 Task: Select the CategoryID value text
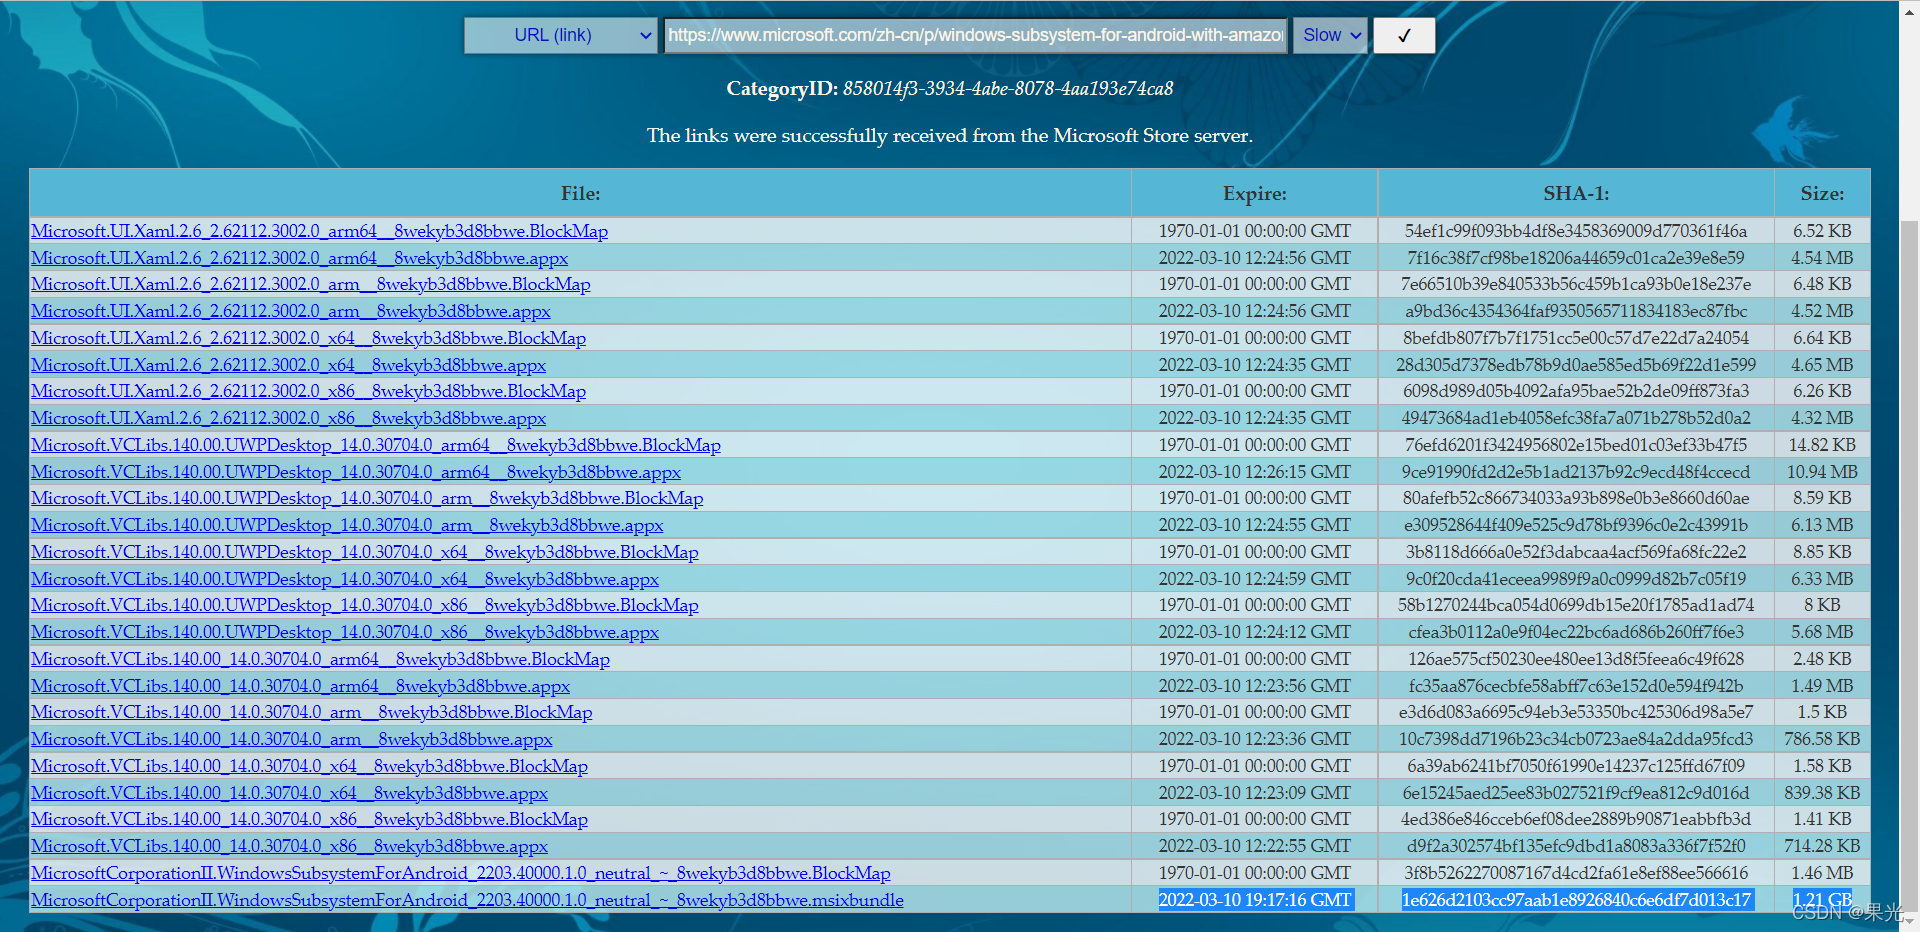[x=1008, y=89]
